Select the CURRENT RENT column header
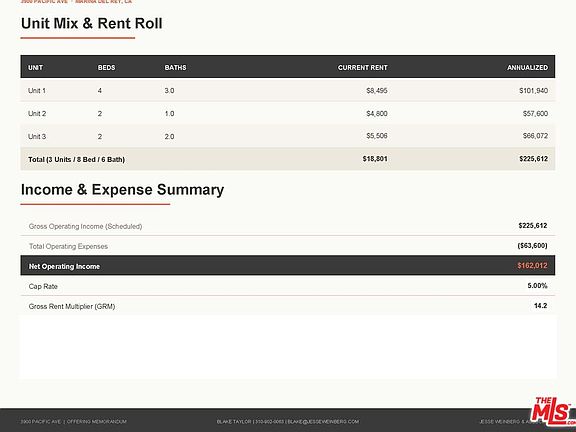Image resolution: width=576 pixels, height=432 pixels. click(362, 68)
